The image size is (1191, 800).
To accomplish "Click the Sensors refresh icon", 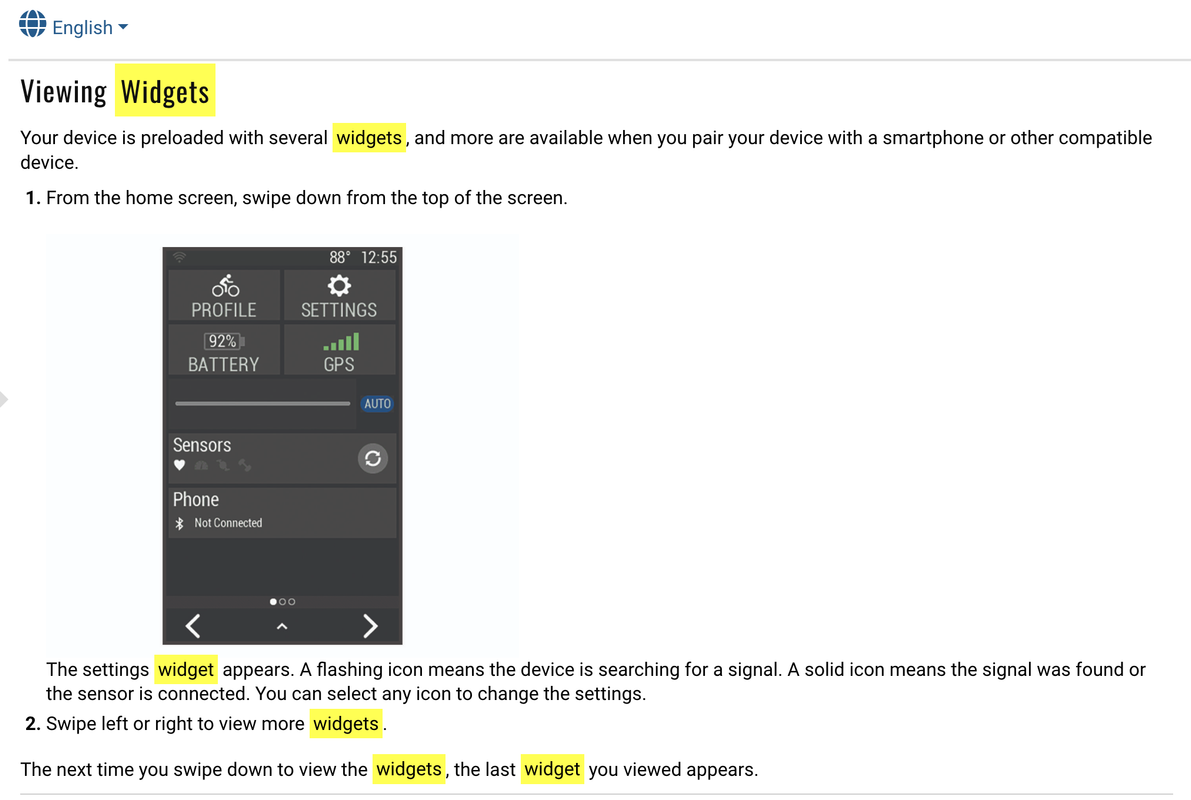I will (373, 458).
